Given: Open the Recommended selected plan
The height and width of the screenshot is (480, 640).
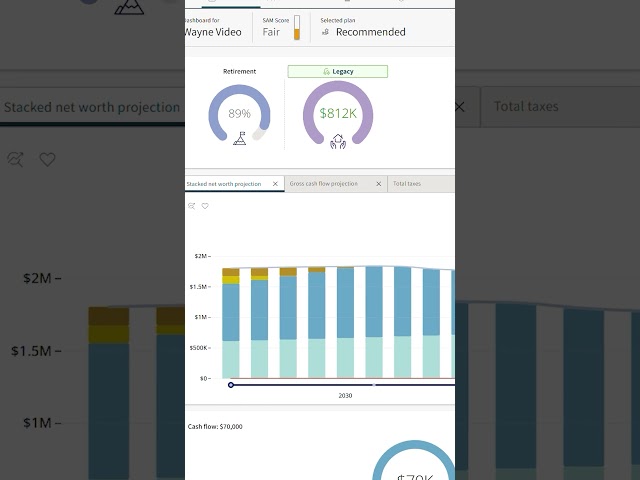Looking at the screenshot, I should (371, 32).
